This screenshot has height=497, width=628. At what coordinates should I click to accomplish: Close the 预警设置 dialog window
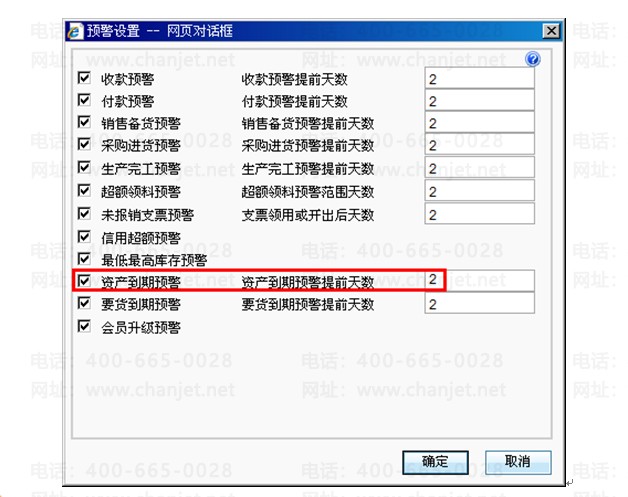click(x=551, y=31)
